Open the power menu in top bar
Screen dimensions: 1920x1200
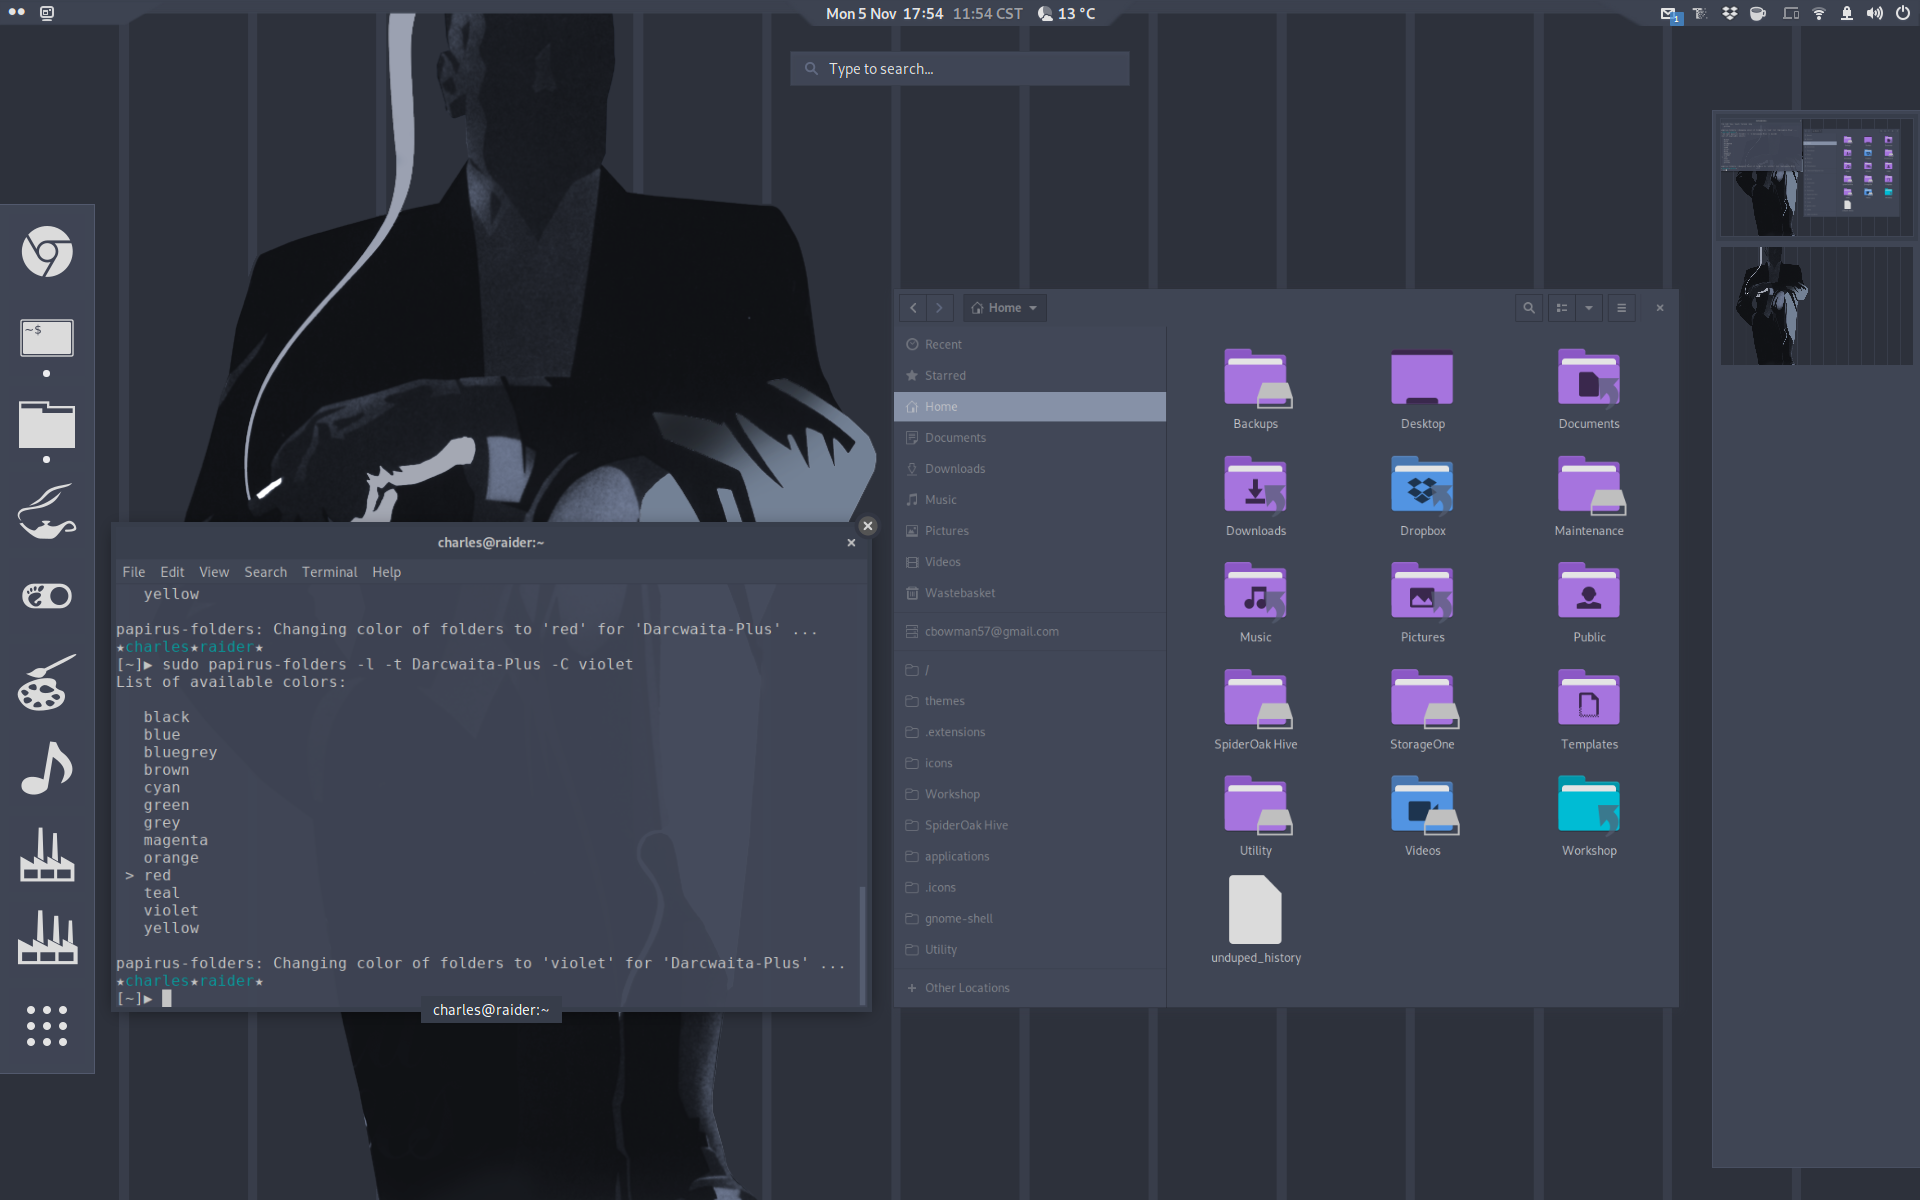point(1902,13)
